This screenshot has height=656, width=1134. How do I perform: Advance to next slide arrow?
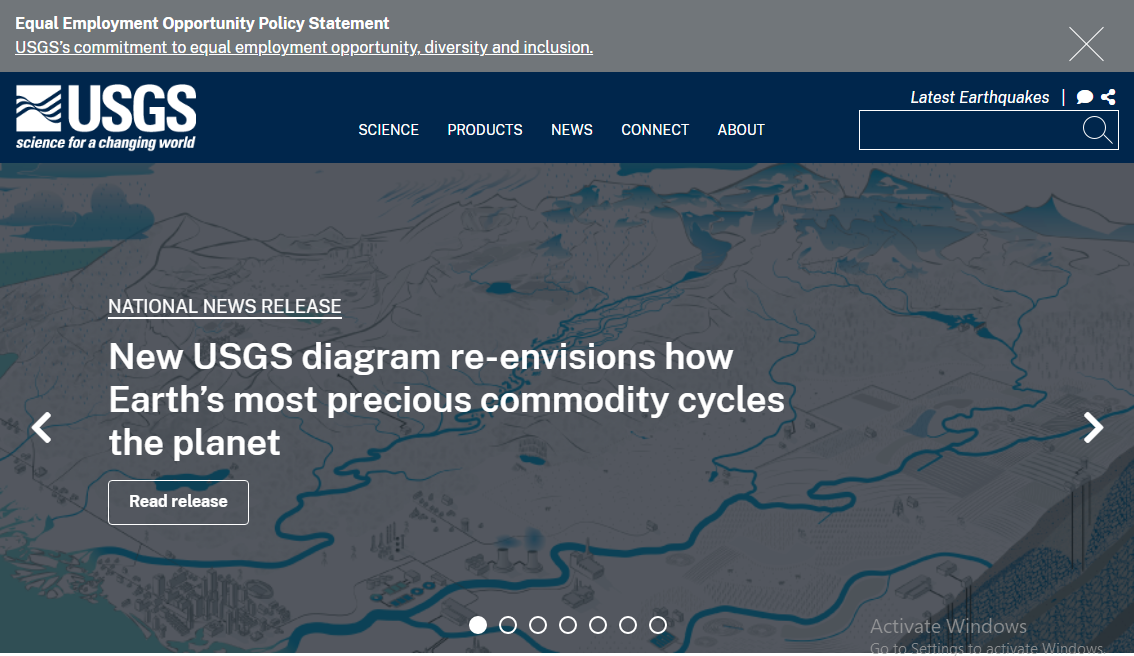pyautogui.click(x=1093, y=428)
